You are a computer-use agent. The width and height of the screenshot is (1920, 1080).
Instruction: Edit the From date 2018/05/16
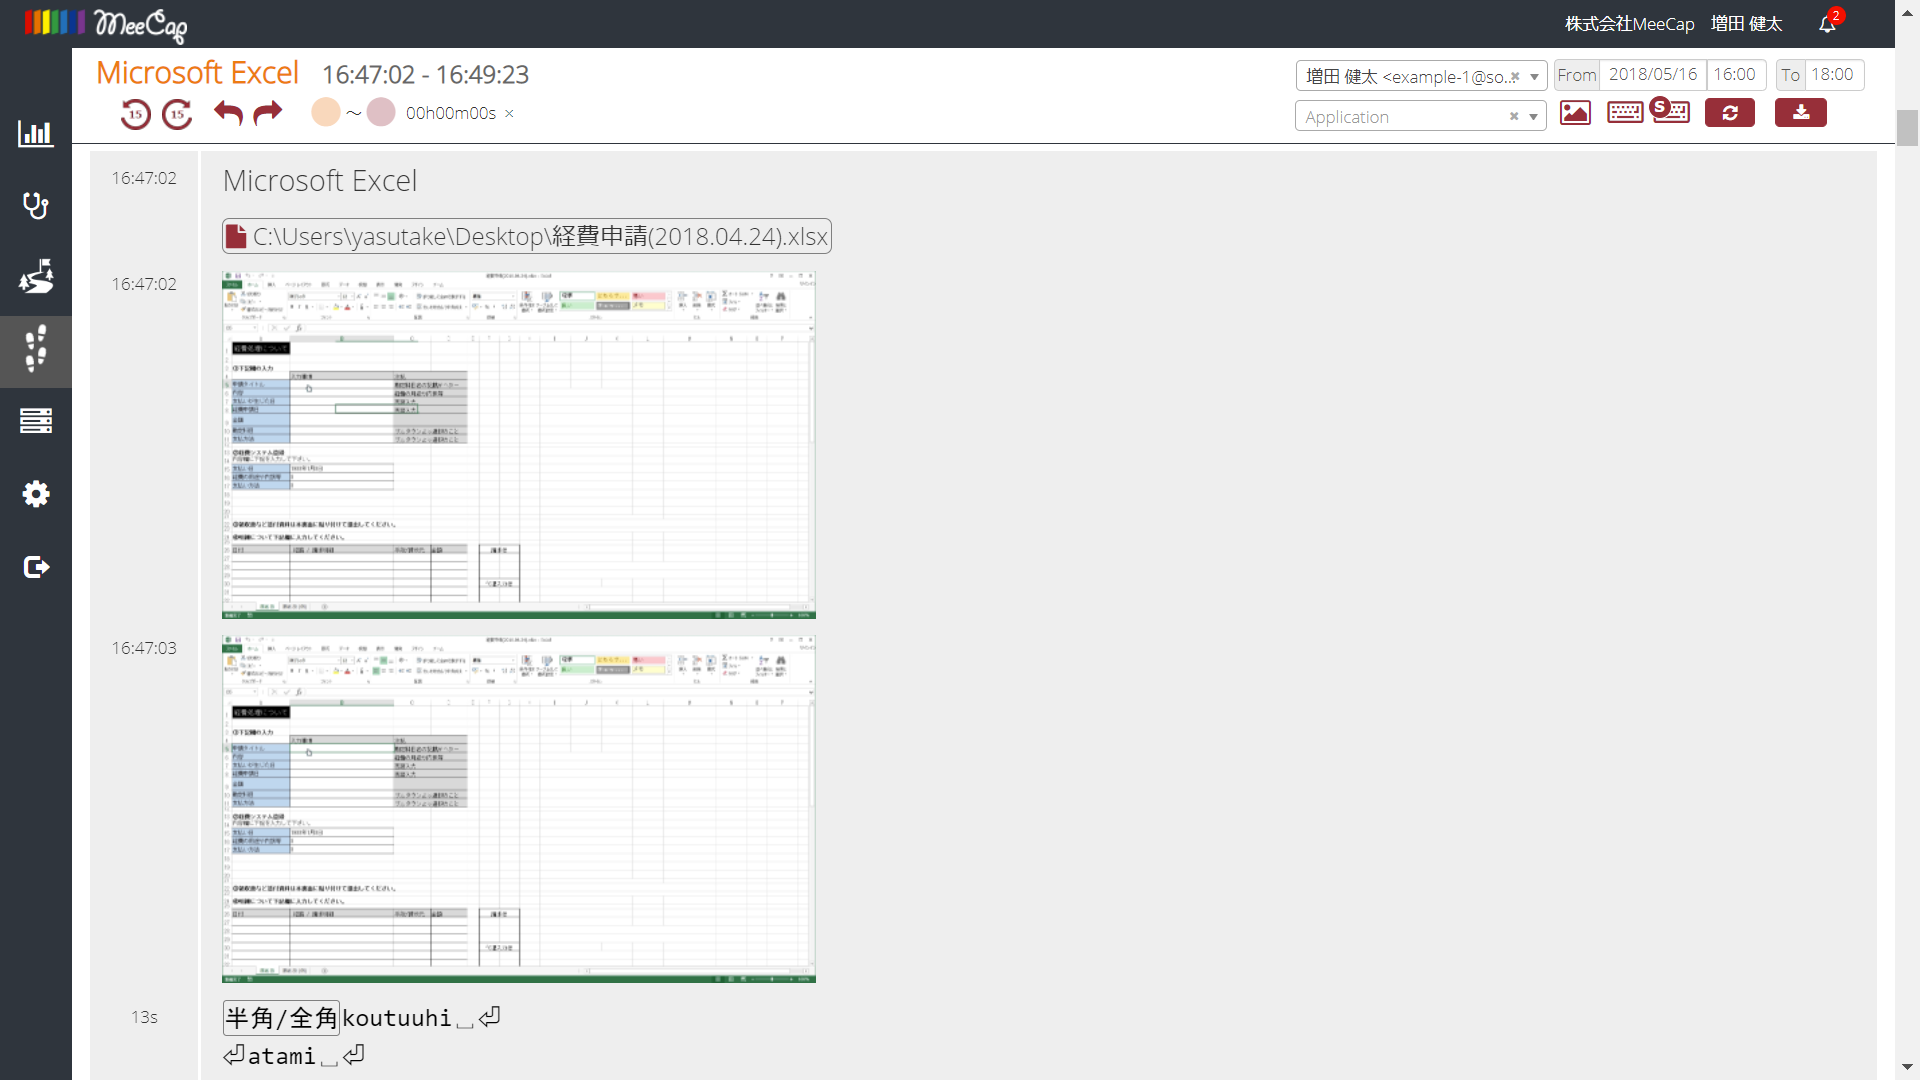(1652, 75)
